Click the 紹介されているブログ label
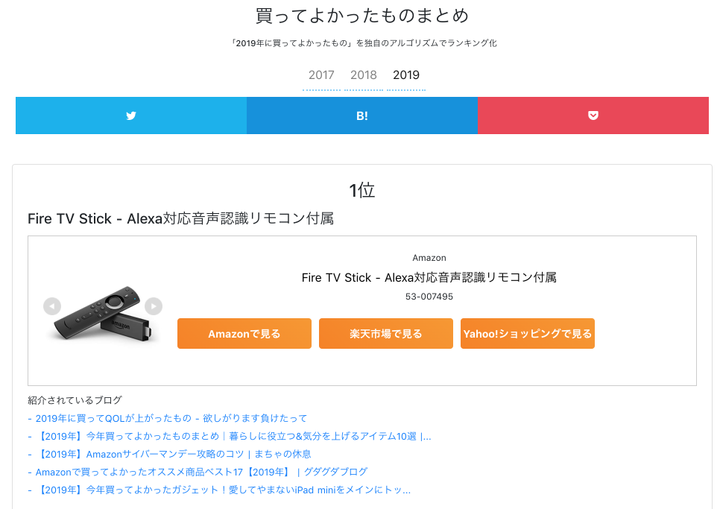The image size is (720, 509). 75,400
